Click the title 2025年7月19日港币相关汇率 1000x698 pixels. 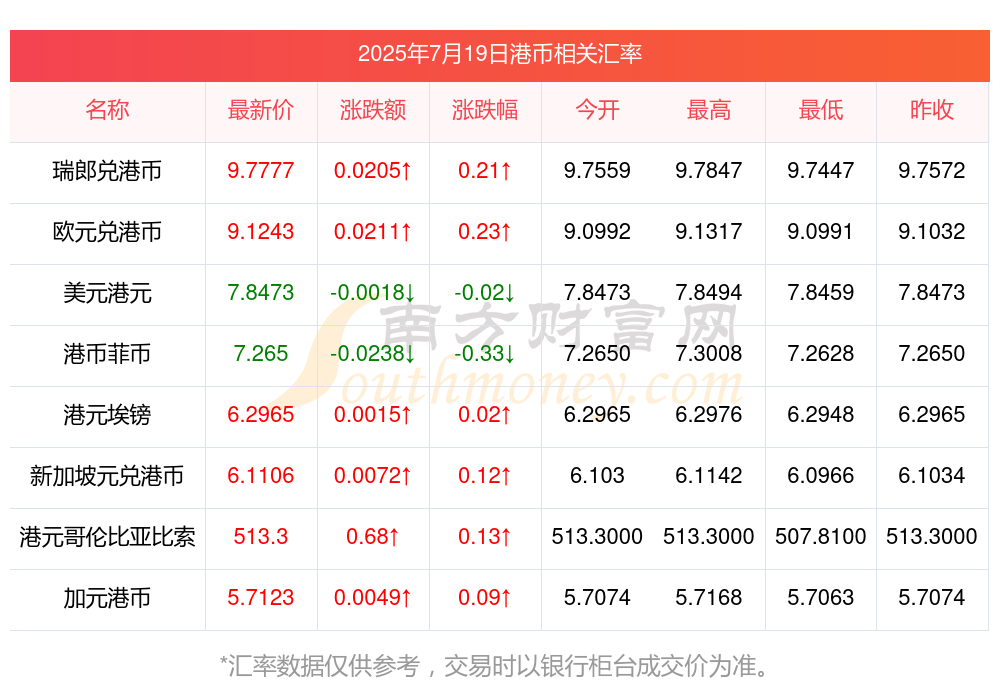pos(499,54)
